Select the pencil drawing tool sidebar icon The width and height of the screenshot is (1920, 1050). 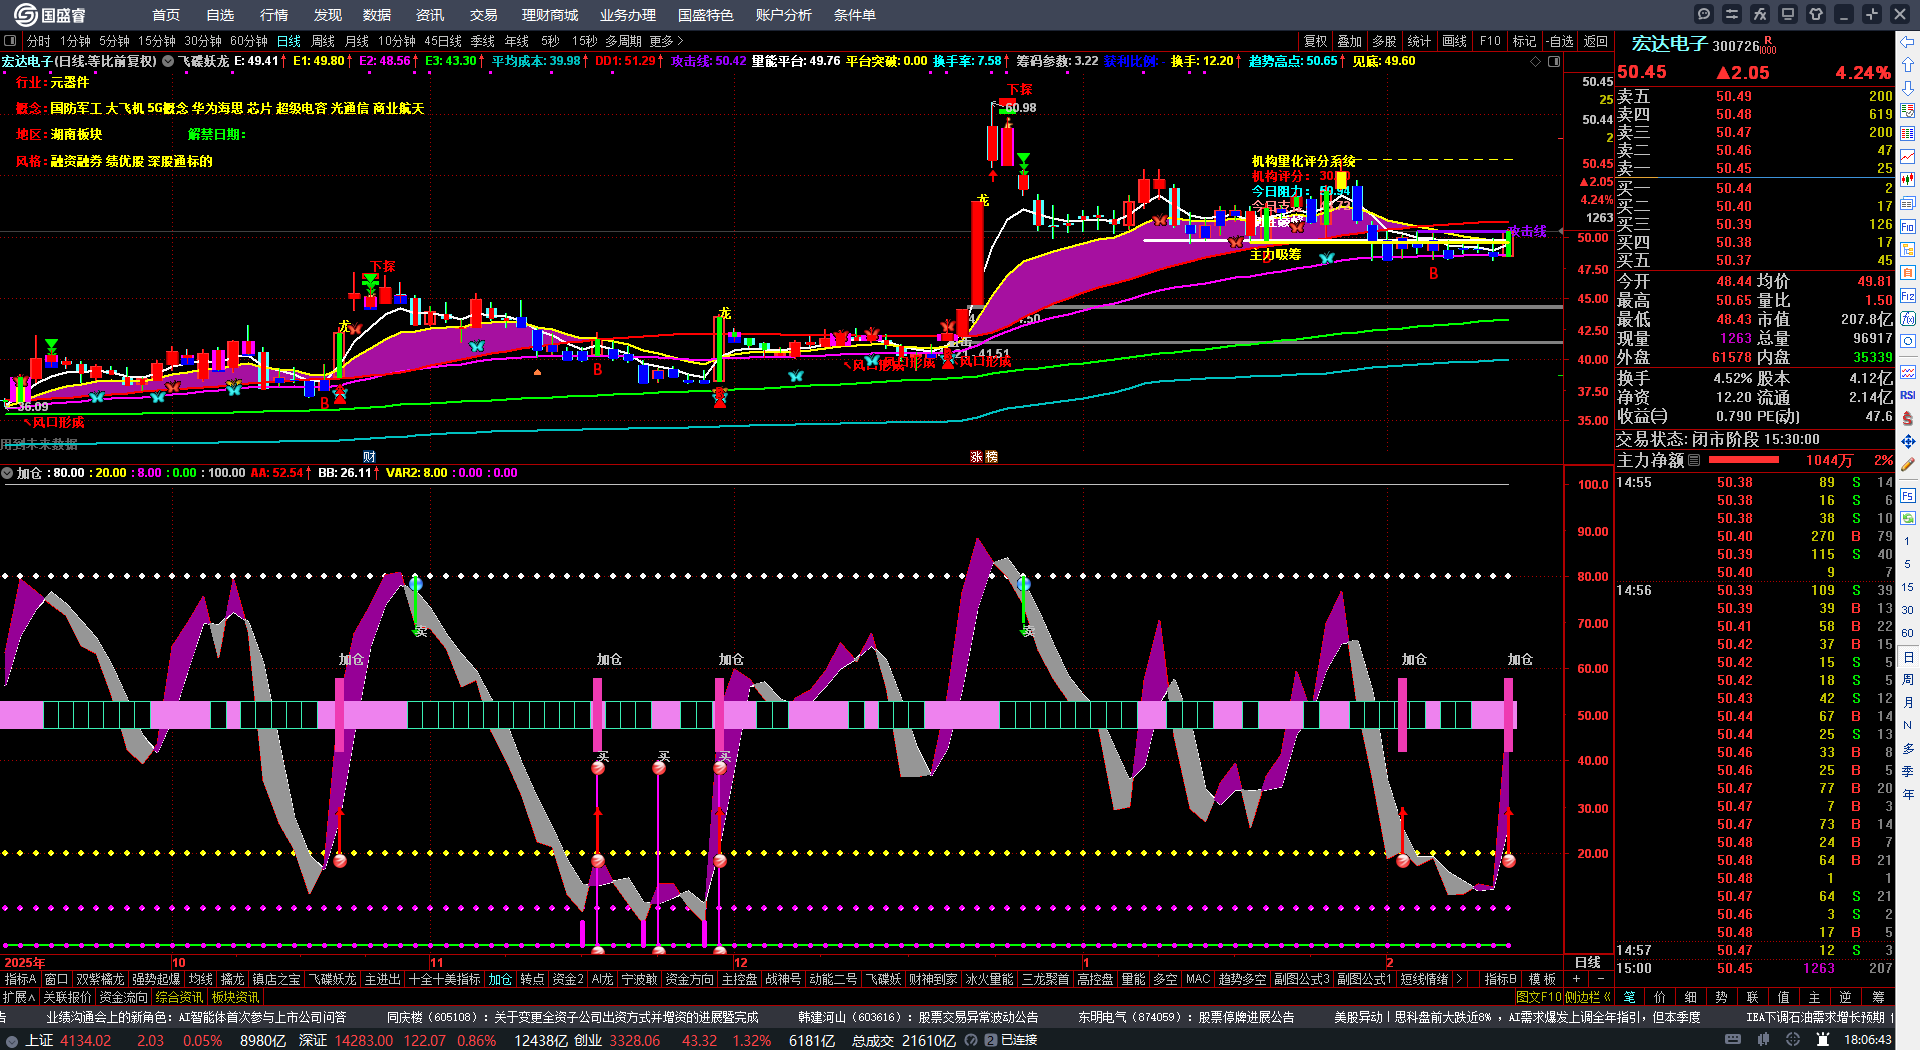point(1908,465)
